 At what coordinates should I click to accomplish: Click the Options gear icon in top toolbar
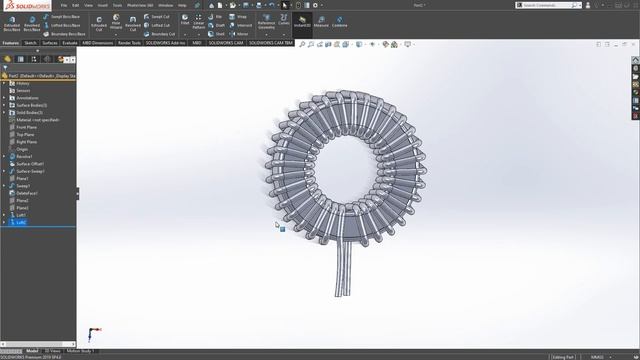pos(315,5)
